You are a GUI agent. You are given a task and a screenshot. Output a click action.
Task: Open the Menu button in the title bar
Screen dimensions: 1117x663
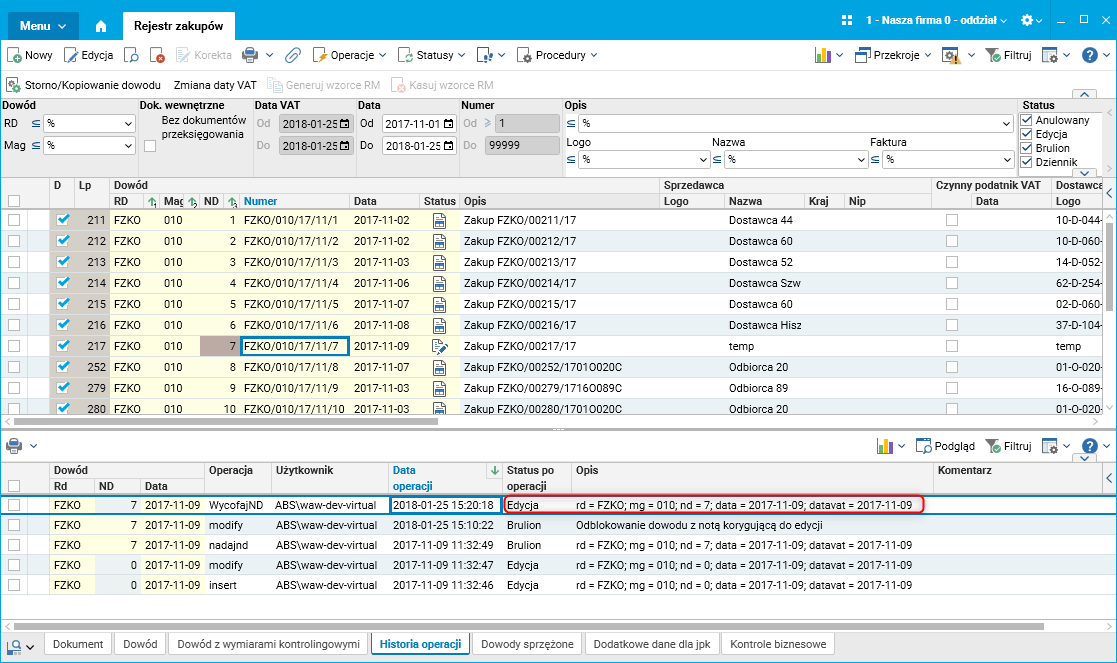[x=43, y=25]
